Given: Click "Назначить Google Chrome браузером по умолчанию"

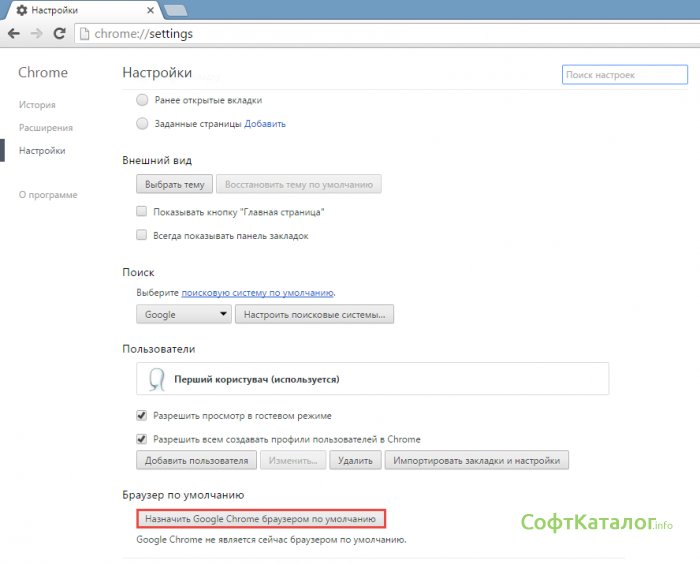Looking at the screenshot, I should pos(260,519).
